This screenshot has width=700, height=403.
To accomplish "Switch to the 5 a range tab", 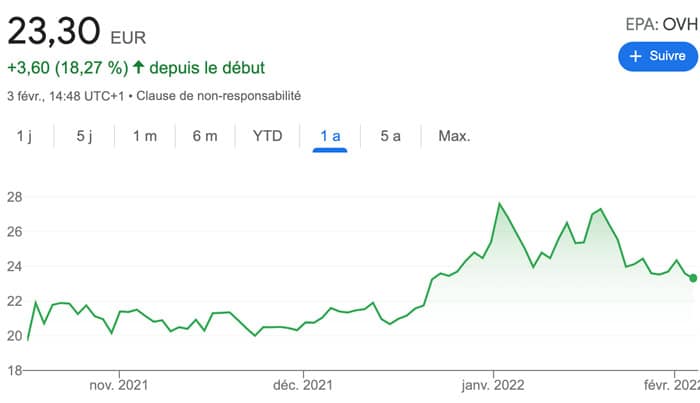I will [x=391, y=136].
